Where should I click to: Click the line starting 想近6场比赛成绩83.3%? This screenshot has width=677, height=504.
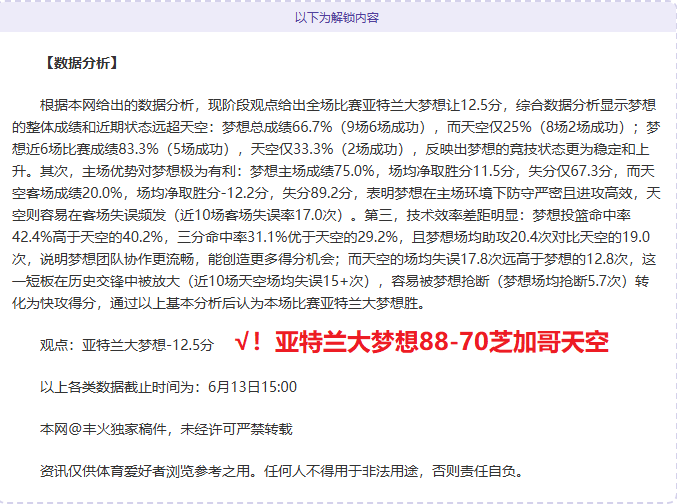[x=331, y=149]
